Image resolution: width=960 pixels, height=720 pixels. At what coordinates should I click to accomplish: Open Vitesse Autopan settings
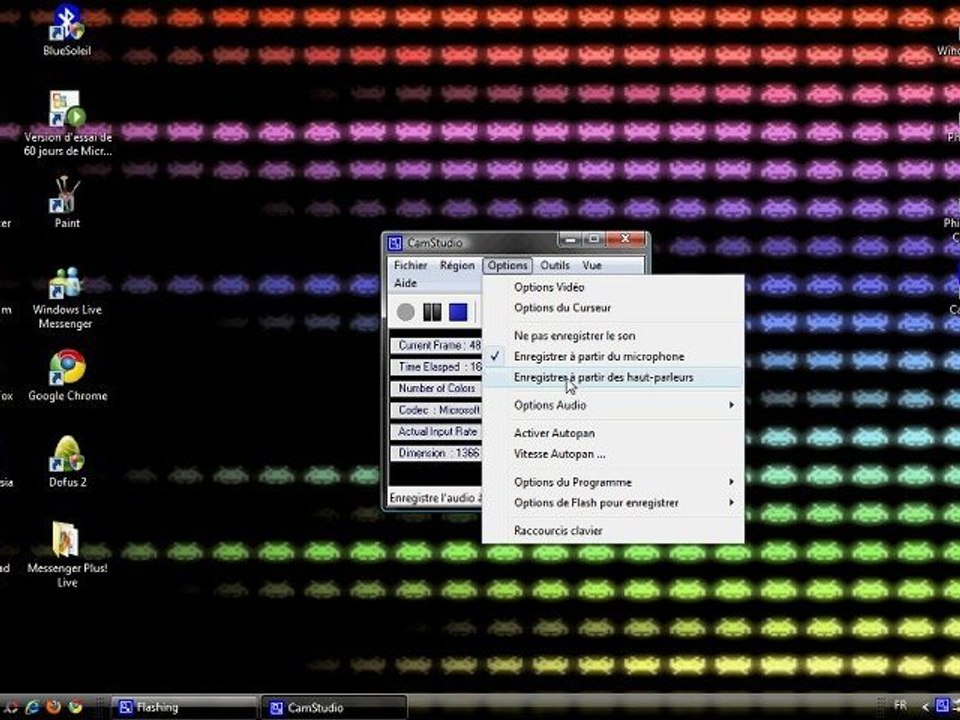point(613,454)
